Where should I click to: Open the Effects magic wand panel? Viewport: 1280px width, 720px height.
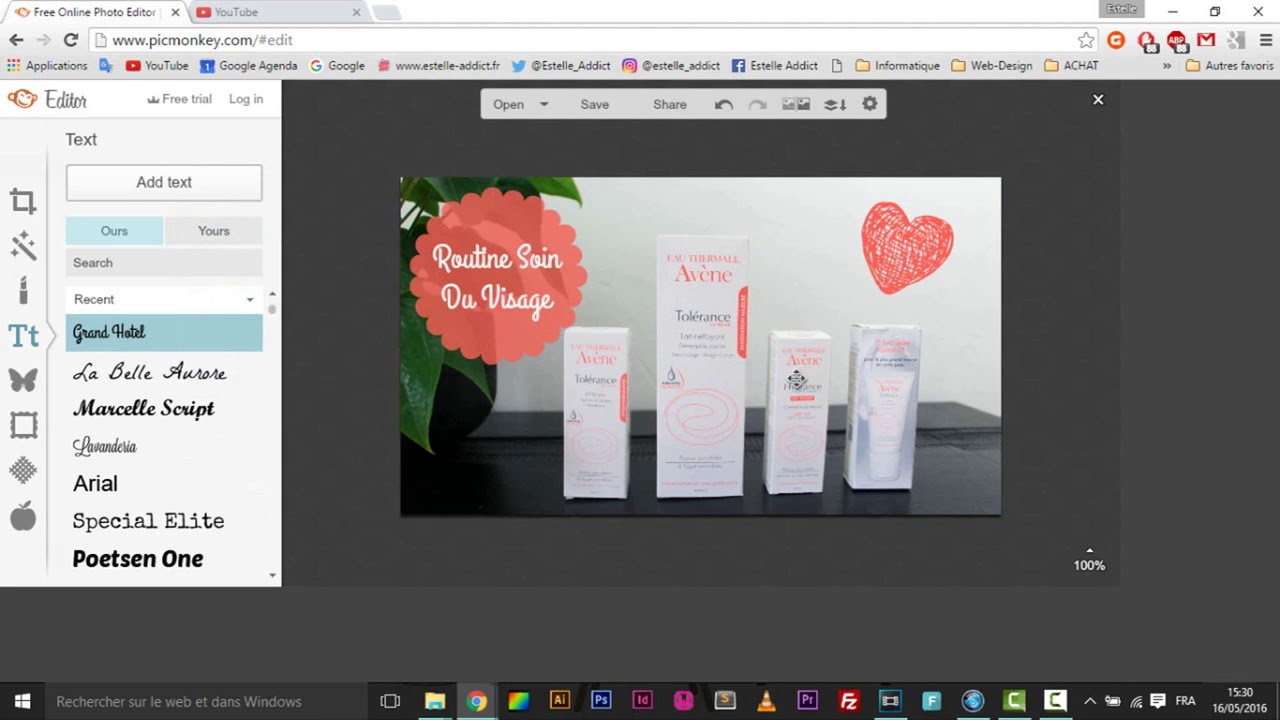(23, 245)
